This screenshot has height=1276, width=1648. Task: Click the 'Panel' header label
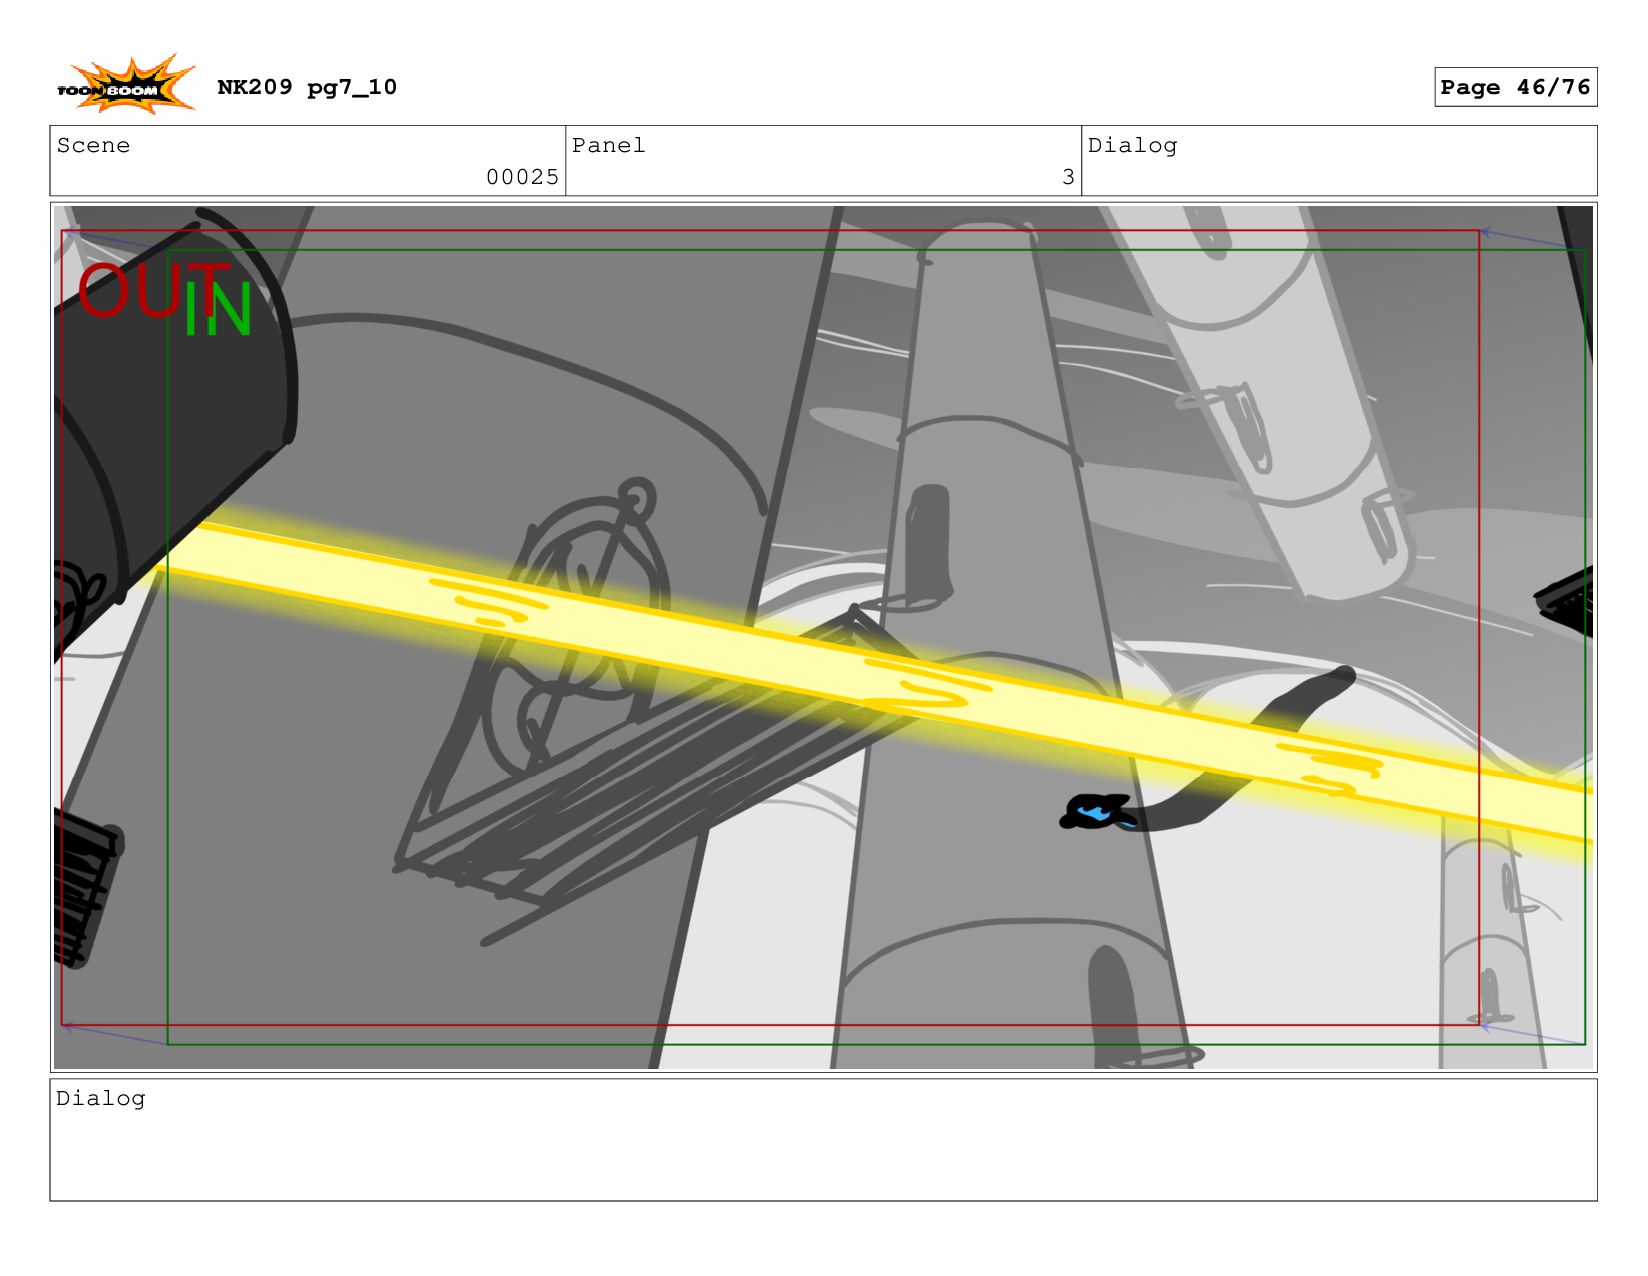coord(609,145)
